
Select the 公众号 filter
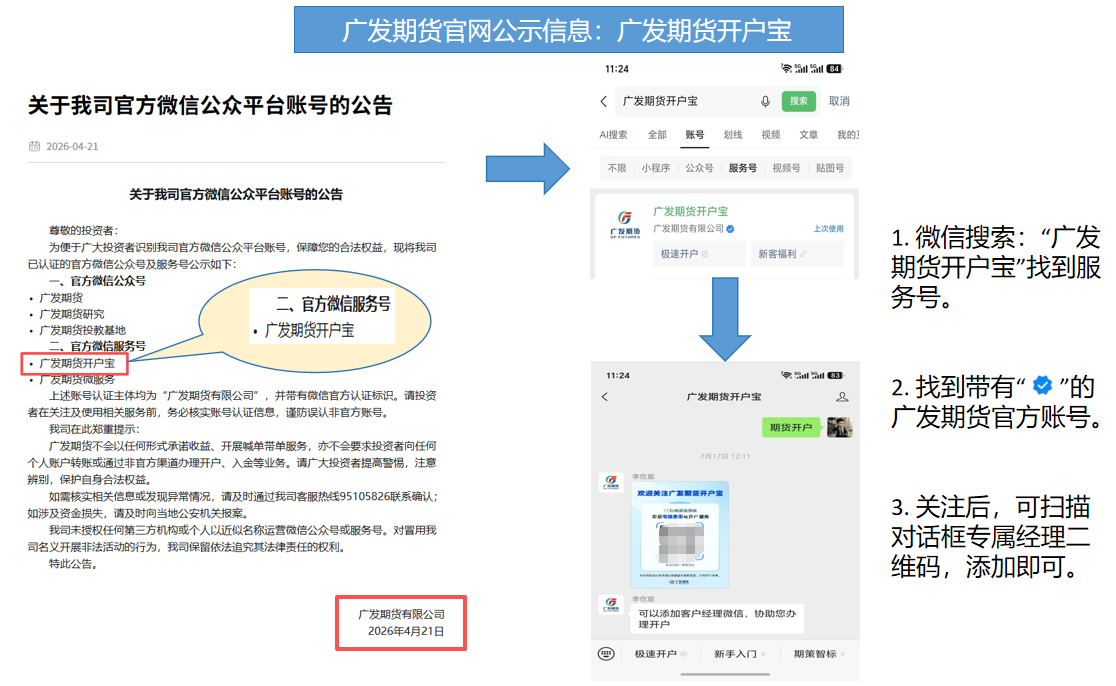[x=699, y=168]
